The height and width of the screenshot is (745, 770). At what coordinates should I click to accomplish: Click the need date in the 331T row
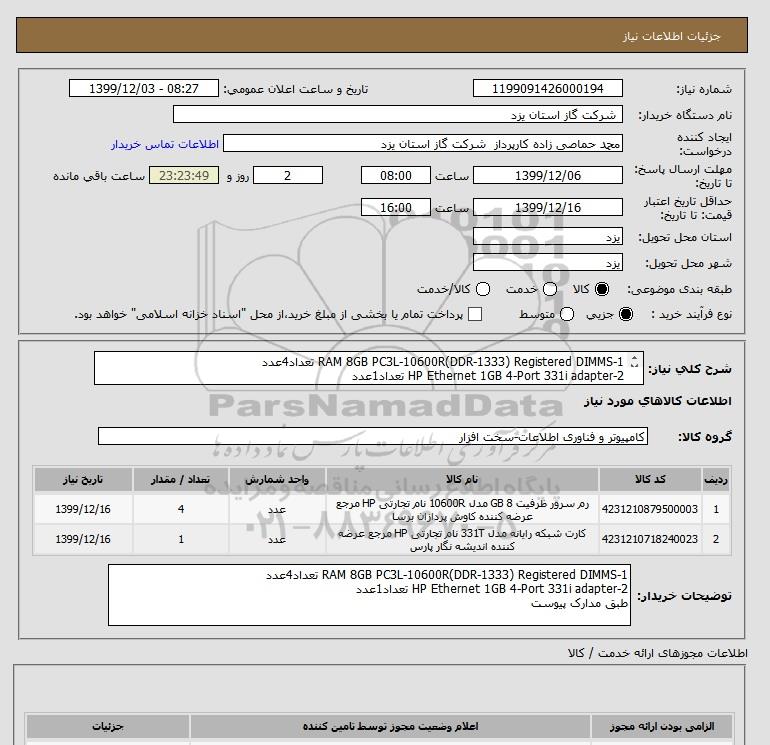click(83, 539)
